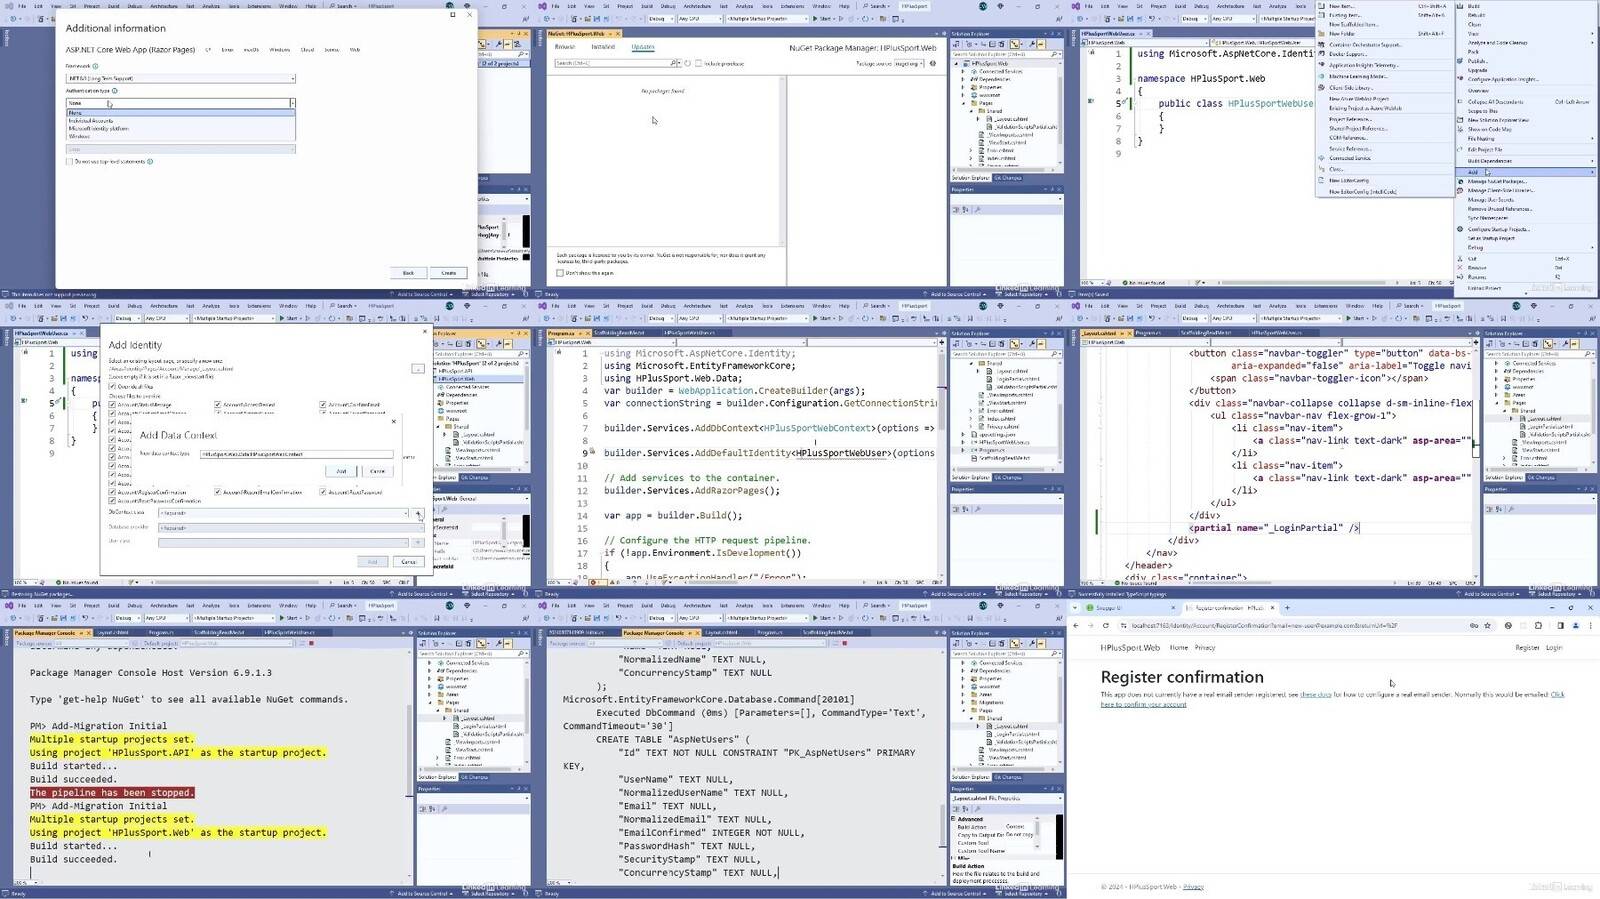
Task: Click the browser reload page icon
Action: (1105, 626)
